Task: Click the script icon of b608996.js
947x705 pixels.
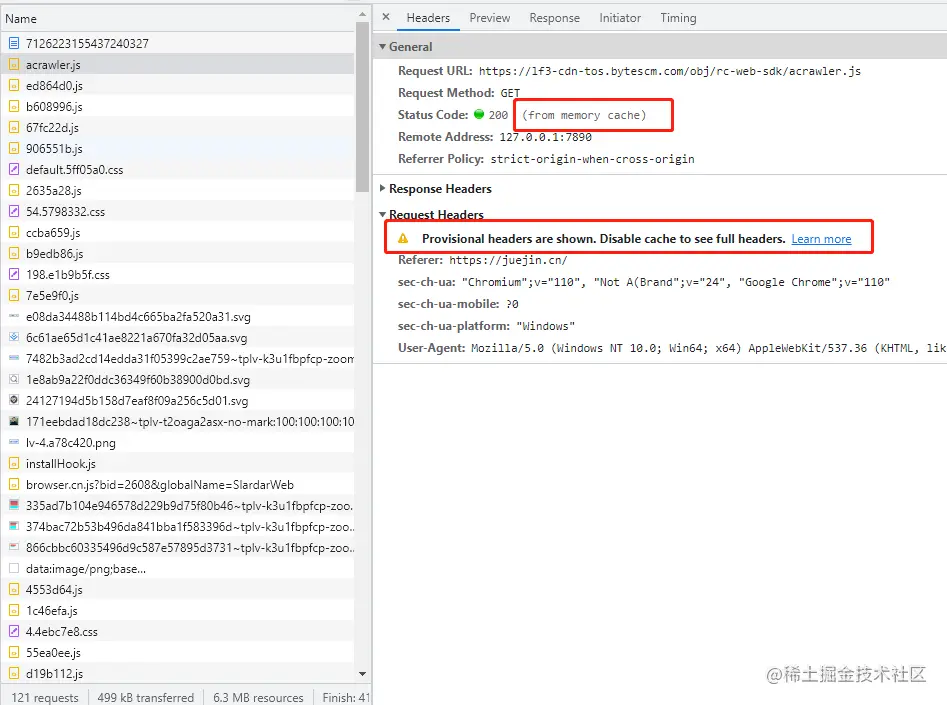Action: click(14, 106)
